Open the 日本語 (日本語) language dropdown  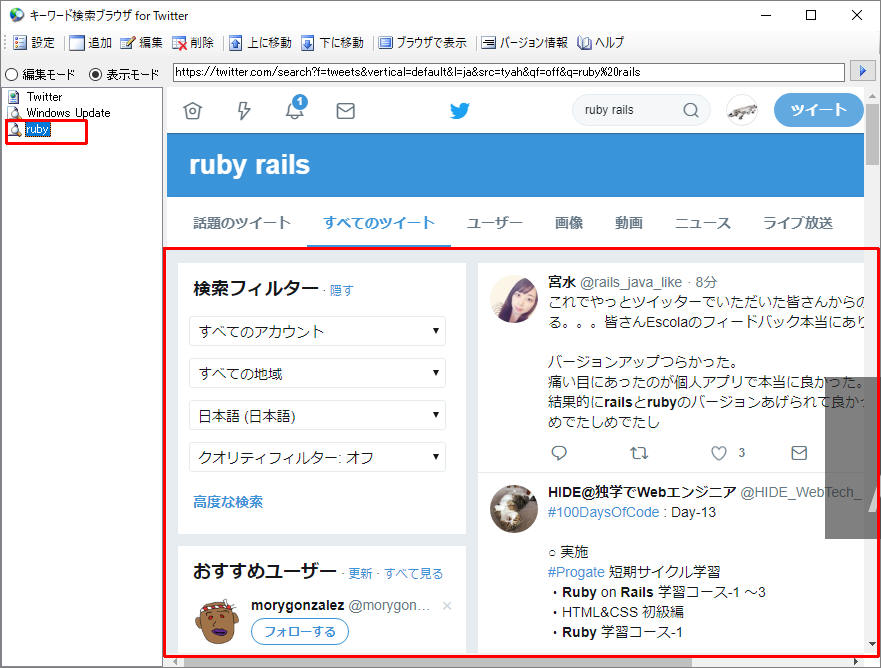click(x=317, y=415)
